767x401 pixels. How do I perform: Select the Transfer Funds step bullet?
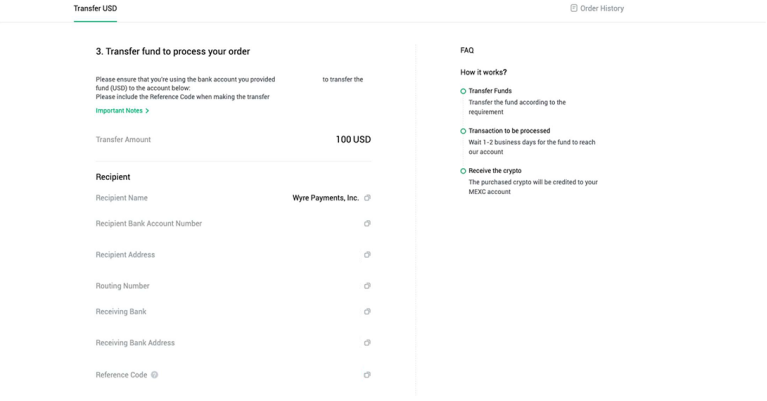tap(463, 91)
